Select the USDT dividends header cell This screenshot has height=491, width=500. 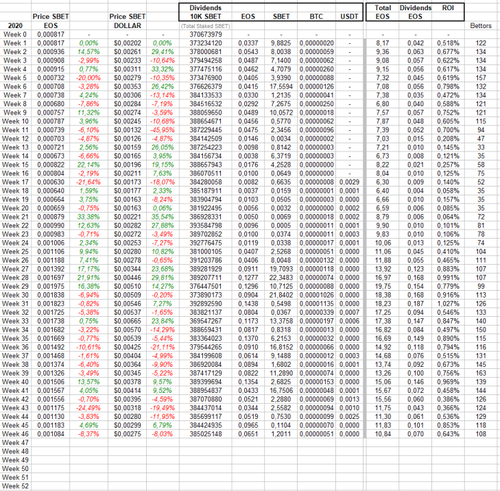(x=349, y=16)
